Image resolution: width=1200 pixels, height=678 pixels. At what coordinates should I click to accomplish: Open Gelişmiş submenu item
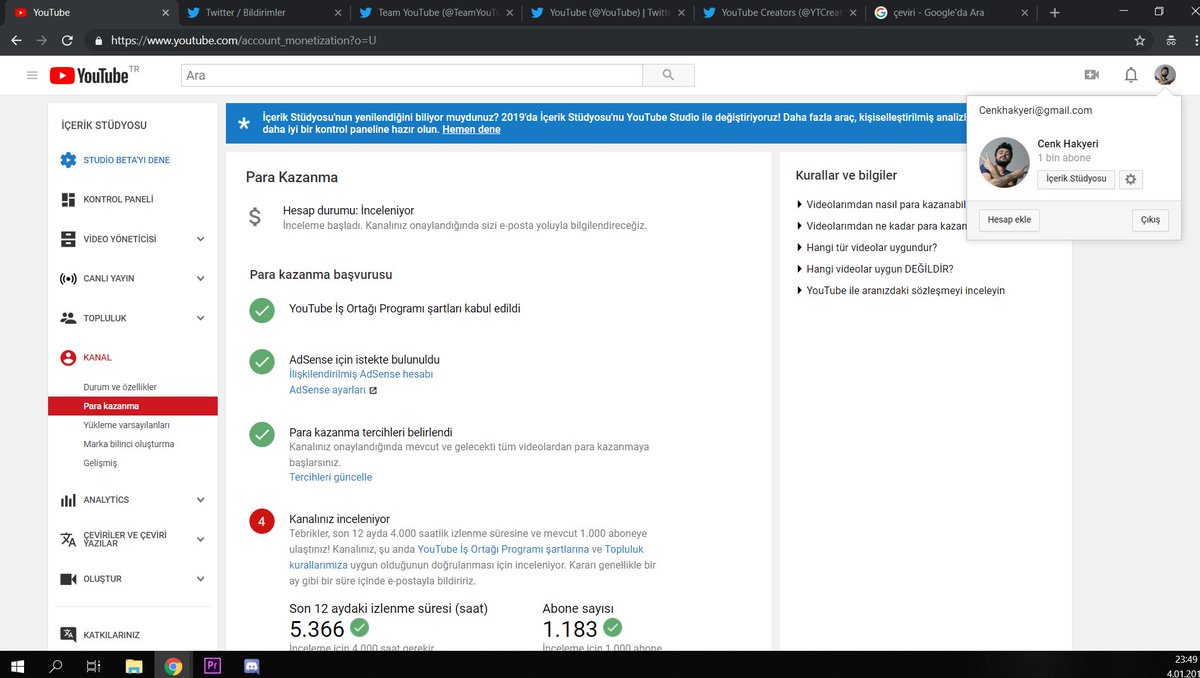tap(100, 463)
